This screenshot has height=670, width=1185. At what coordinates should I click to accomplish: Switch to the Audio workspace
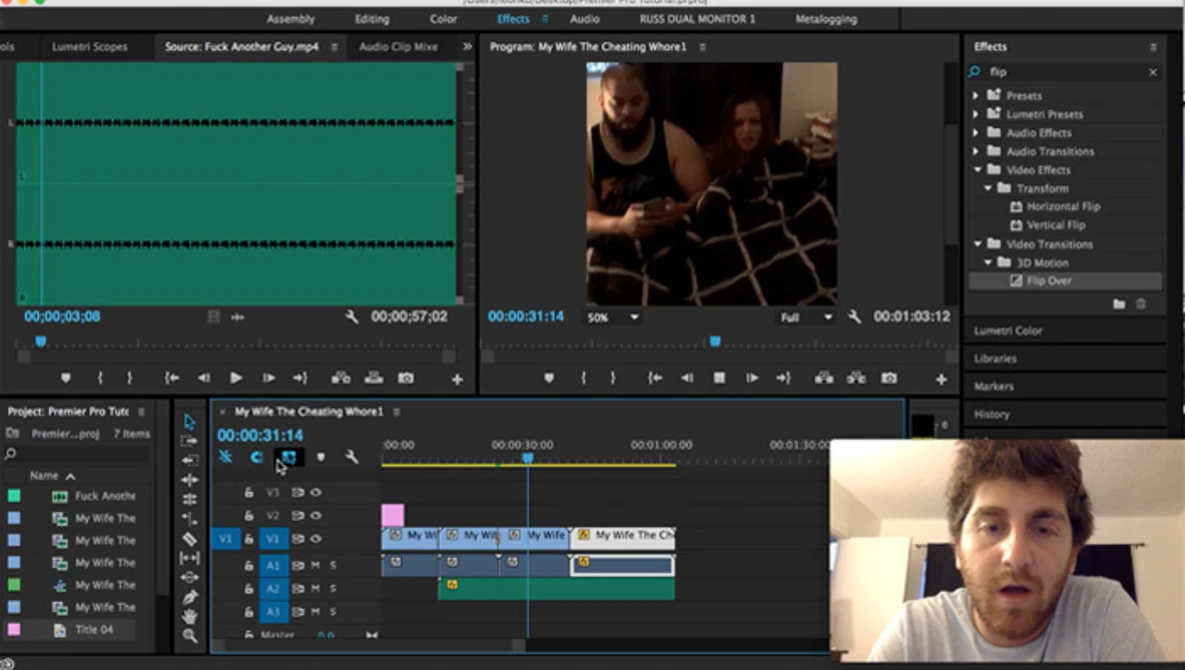tap(585, 19)
